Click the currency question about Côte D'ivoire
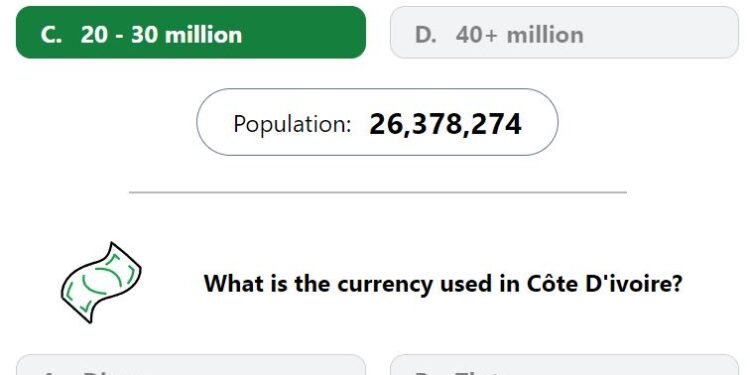The width and height of the screenshot is (750, 375). [x=443, y=284]
